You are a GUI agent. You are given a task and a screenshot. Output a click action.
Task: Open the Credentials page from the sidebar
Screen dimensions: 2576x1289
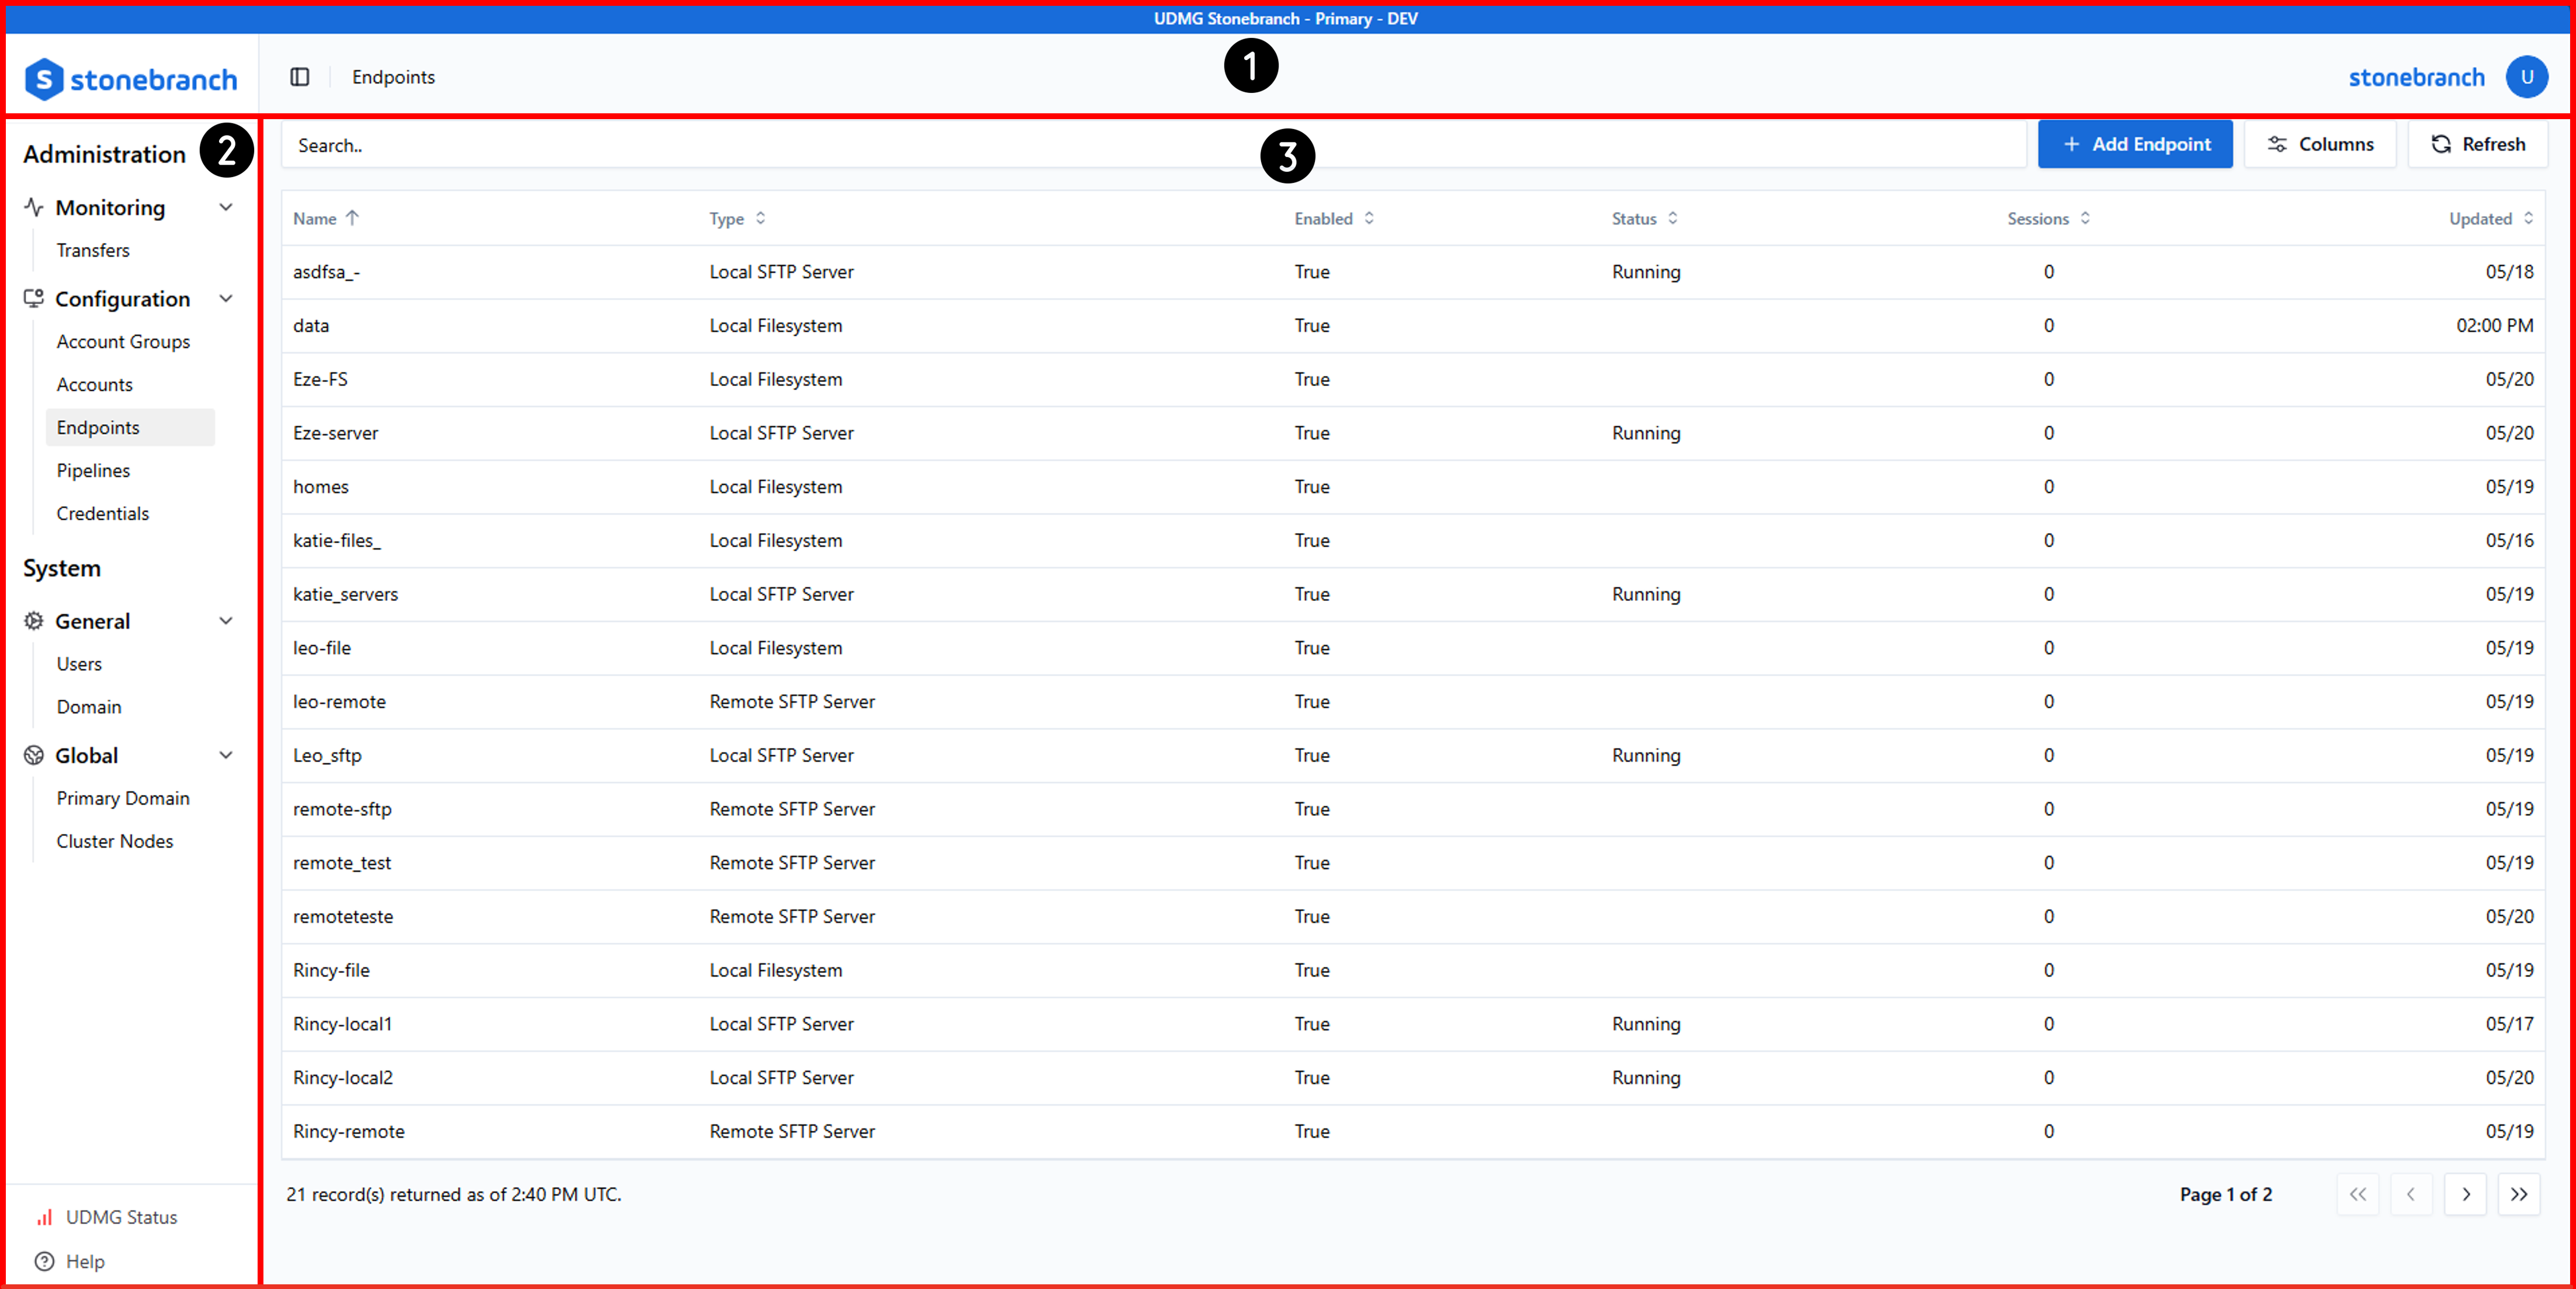(x=102, y=512)
